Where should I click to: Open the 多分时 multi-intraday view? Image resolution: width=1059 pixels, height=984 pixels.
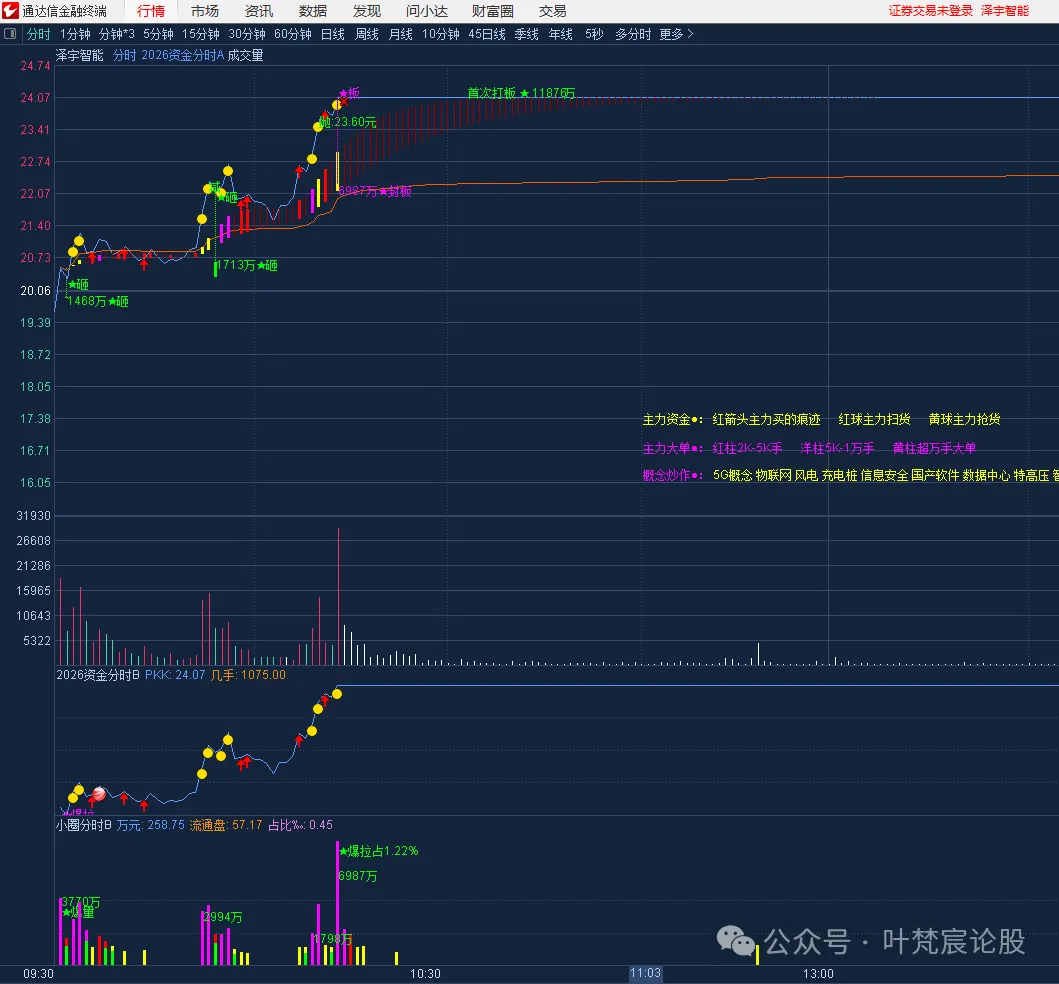[x=630, y=33]
